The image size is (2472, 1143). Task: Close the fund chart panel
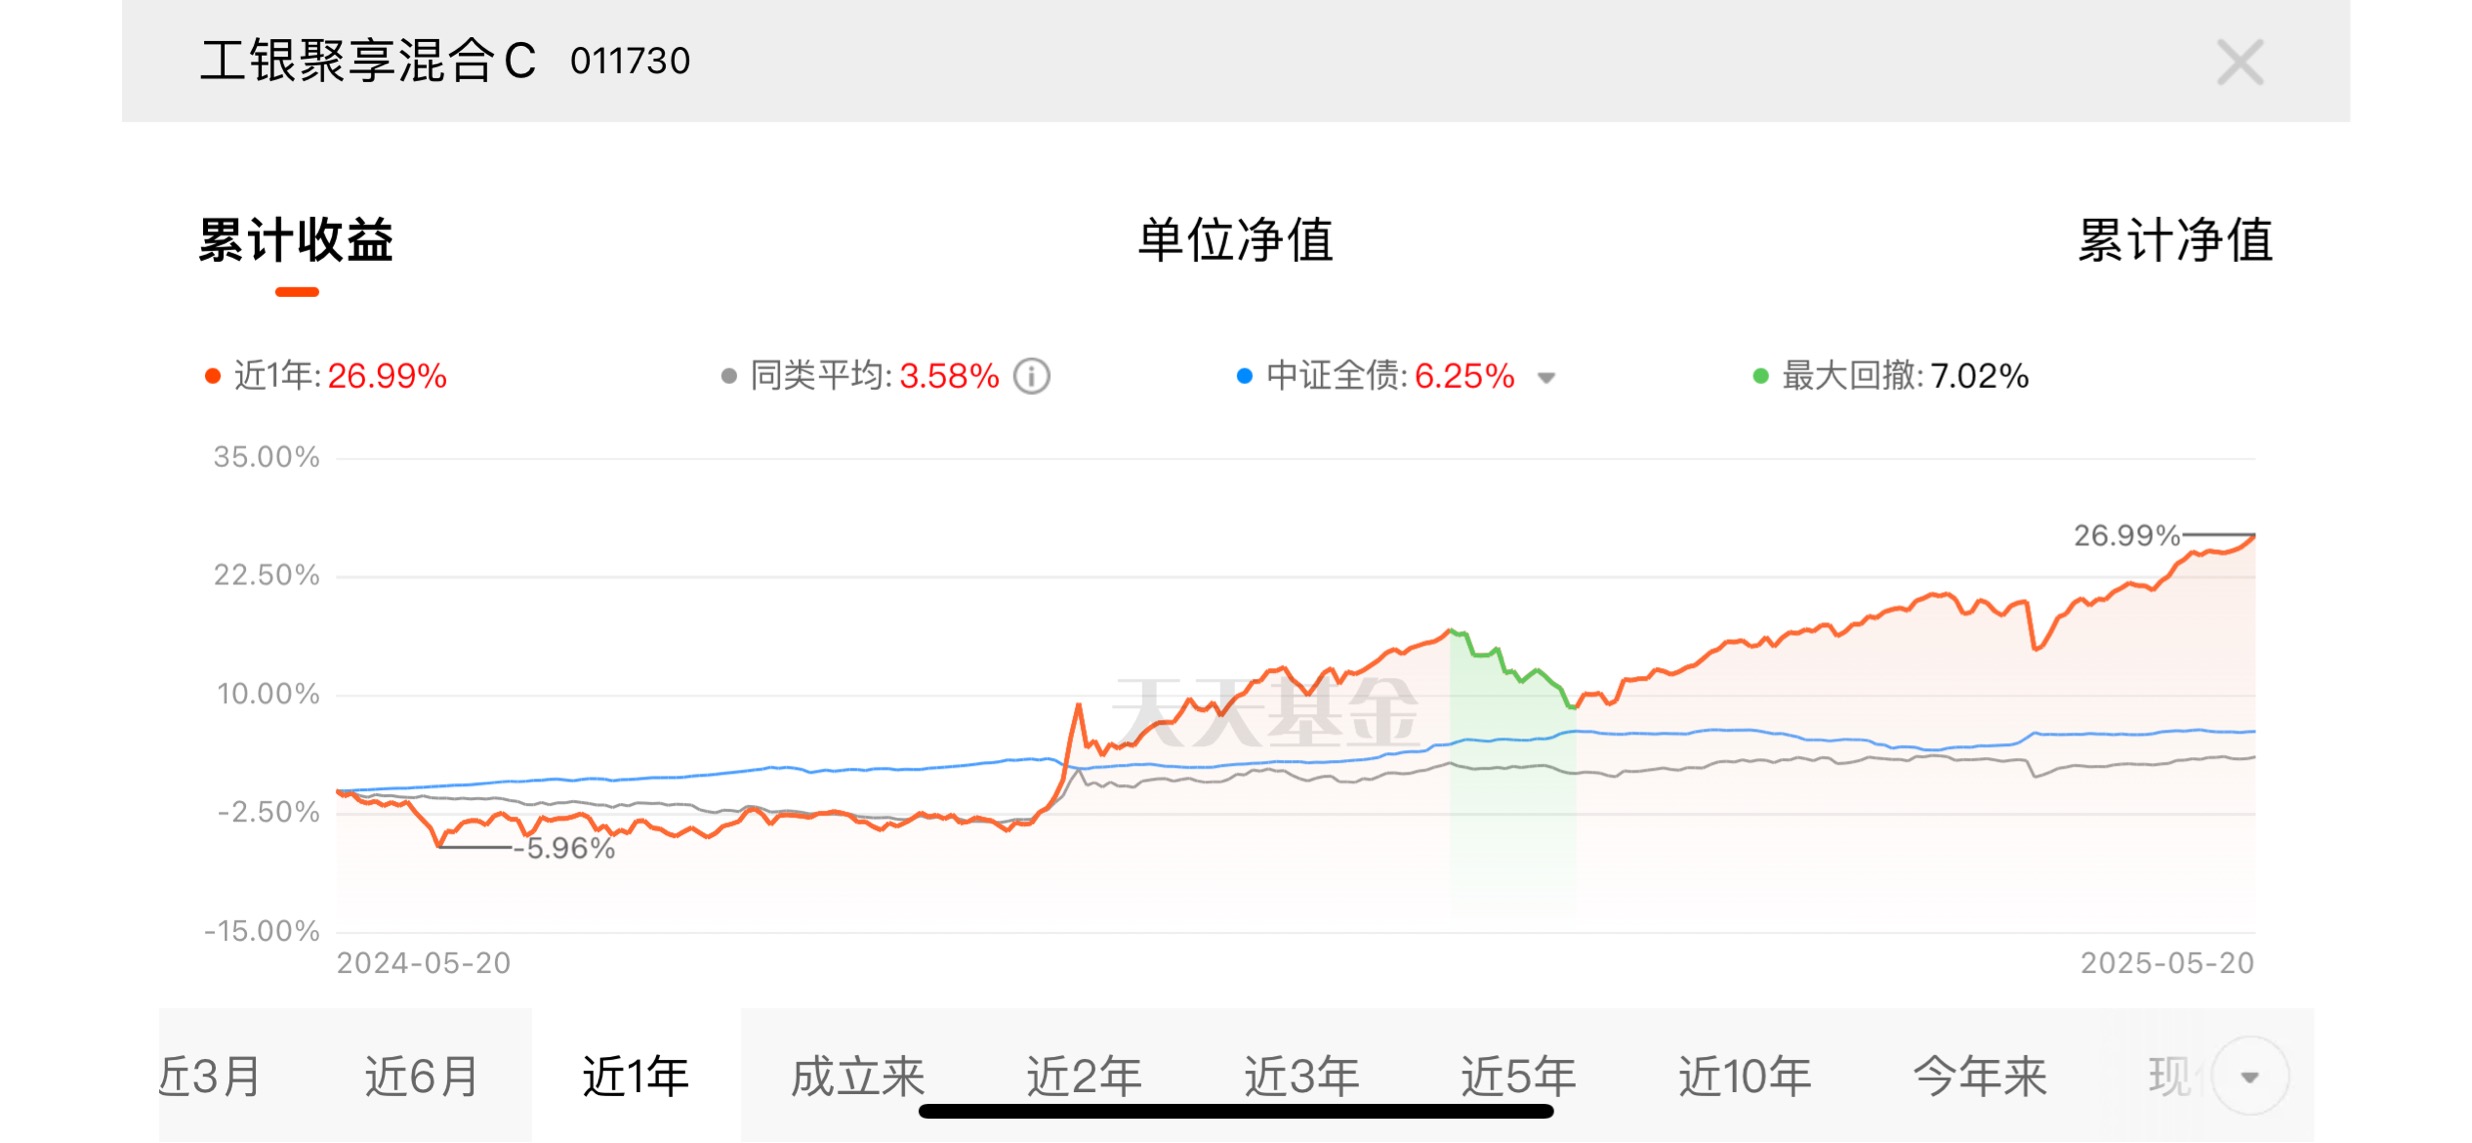point(2239,62)
